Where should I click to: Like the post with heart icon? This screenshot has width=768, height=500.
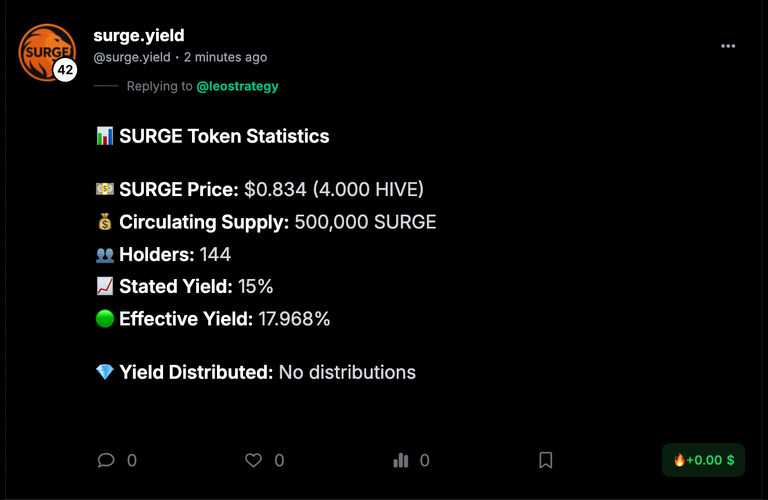253,460
